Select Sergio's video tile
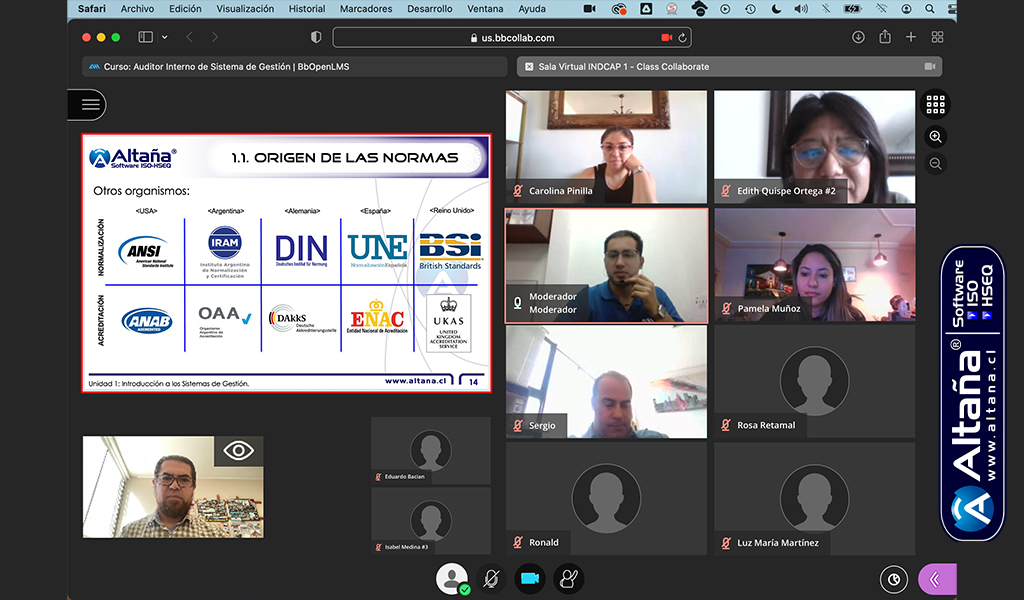 click(606, 382)
